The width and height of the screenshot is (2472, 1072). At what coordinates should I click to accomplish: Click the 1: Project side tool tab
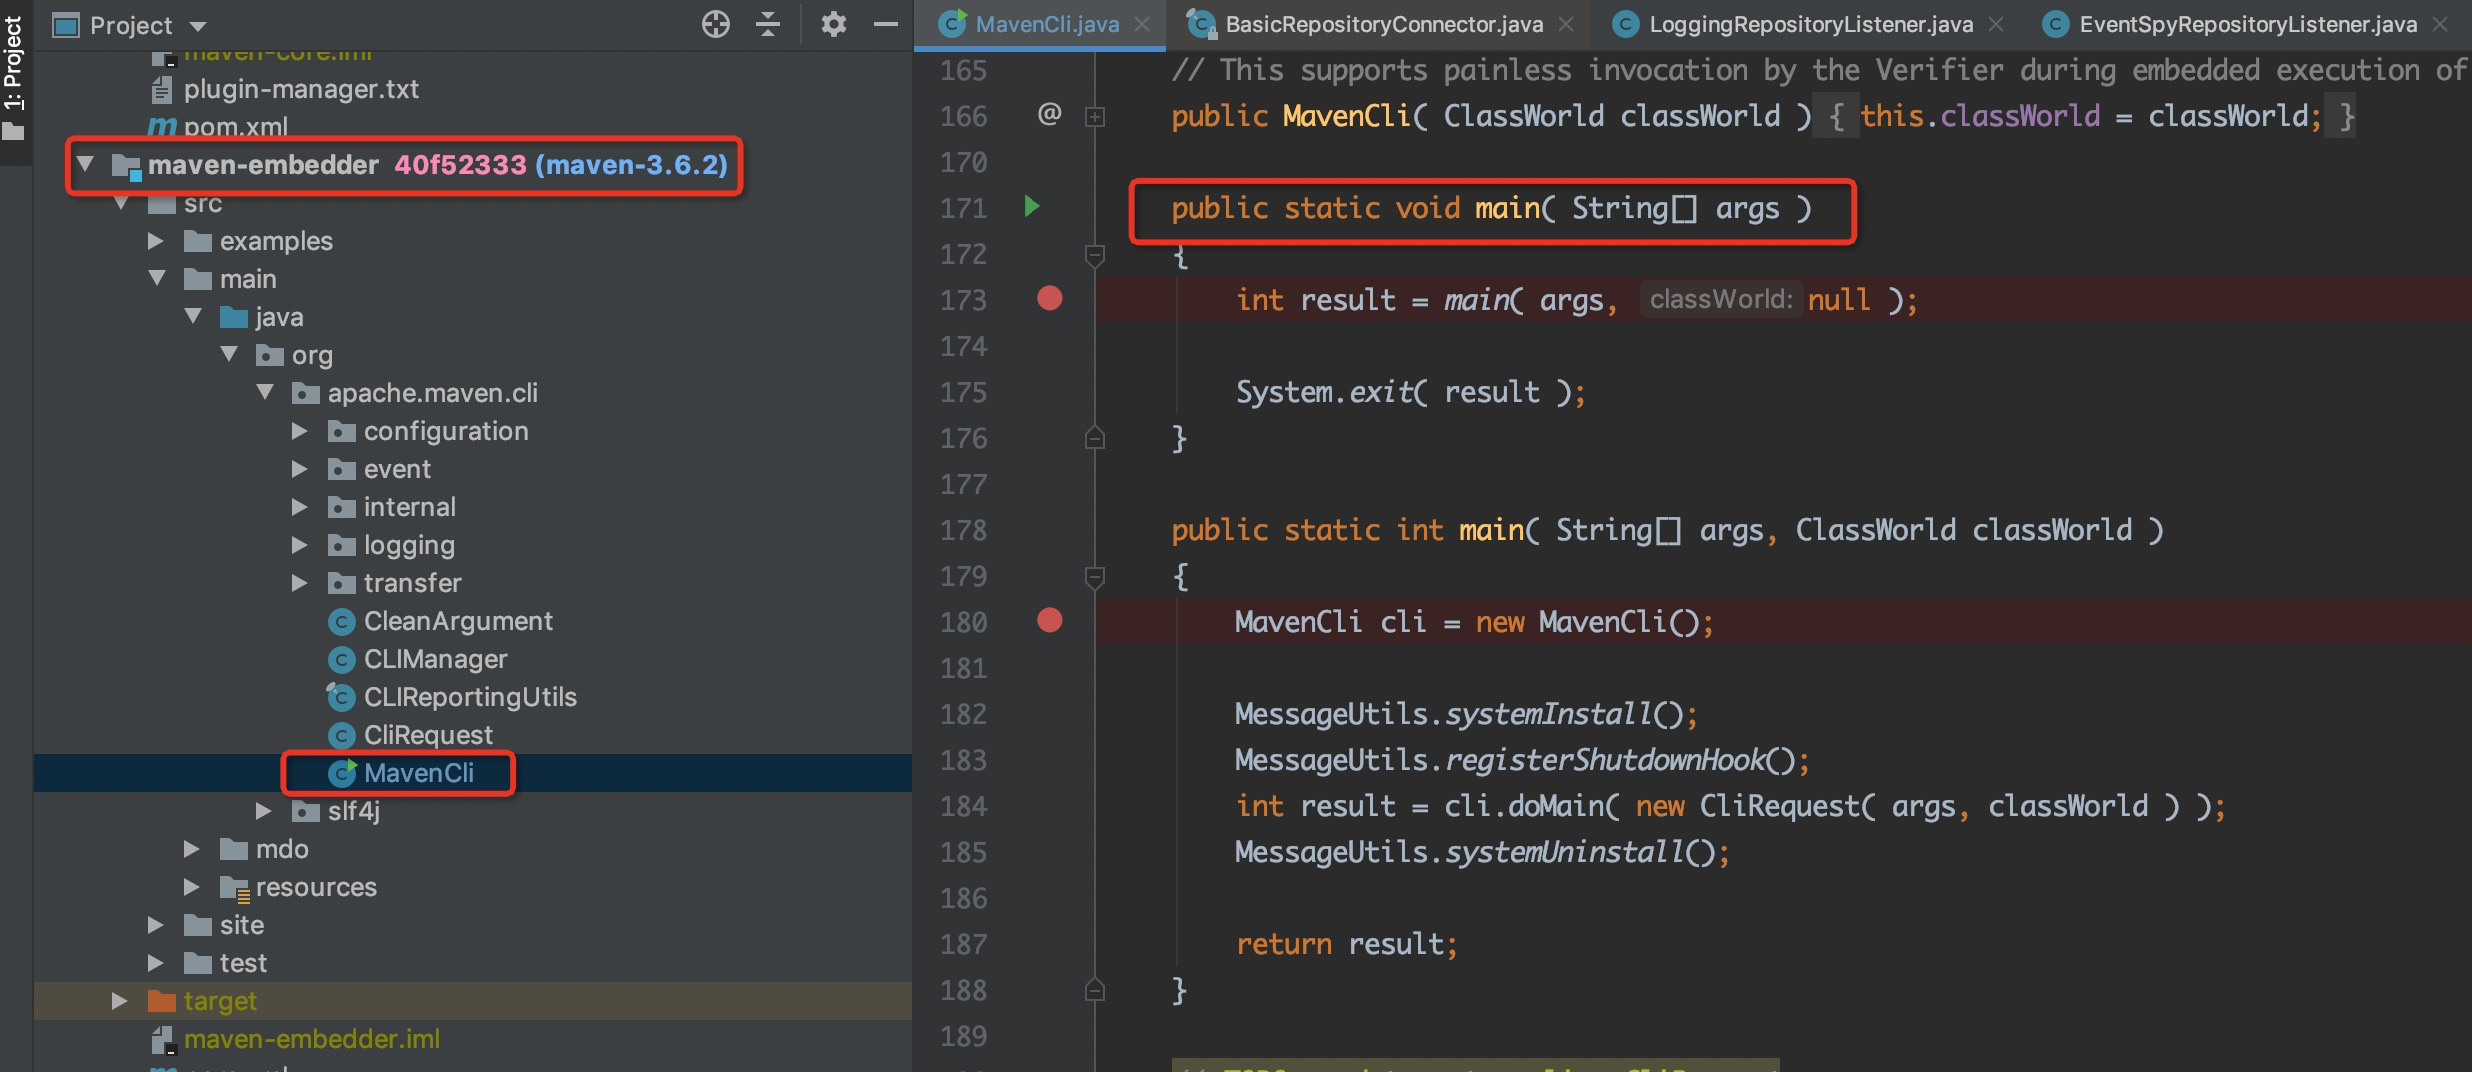[14, 76]
